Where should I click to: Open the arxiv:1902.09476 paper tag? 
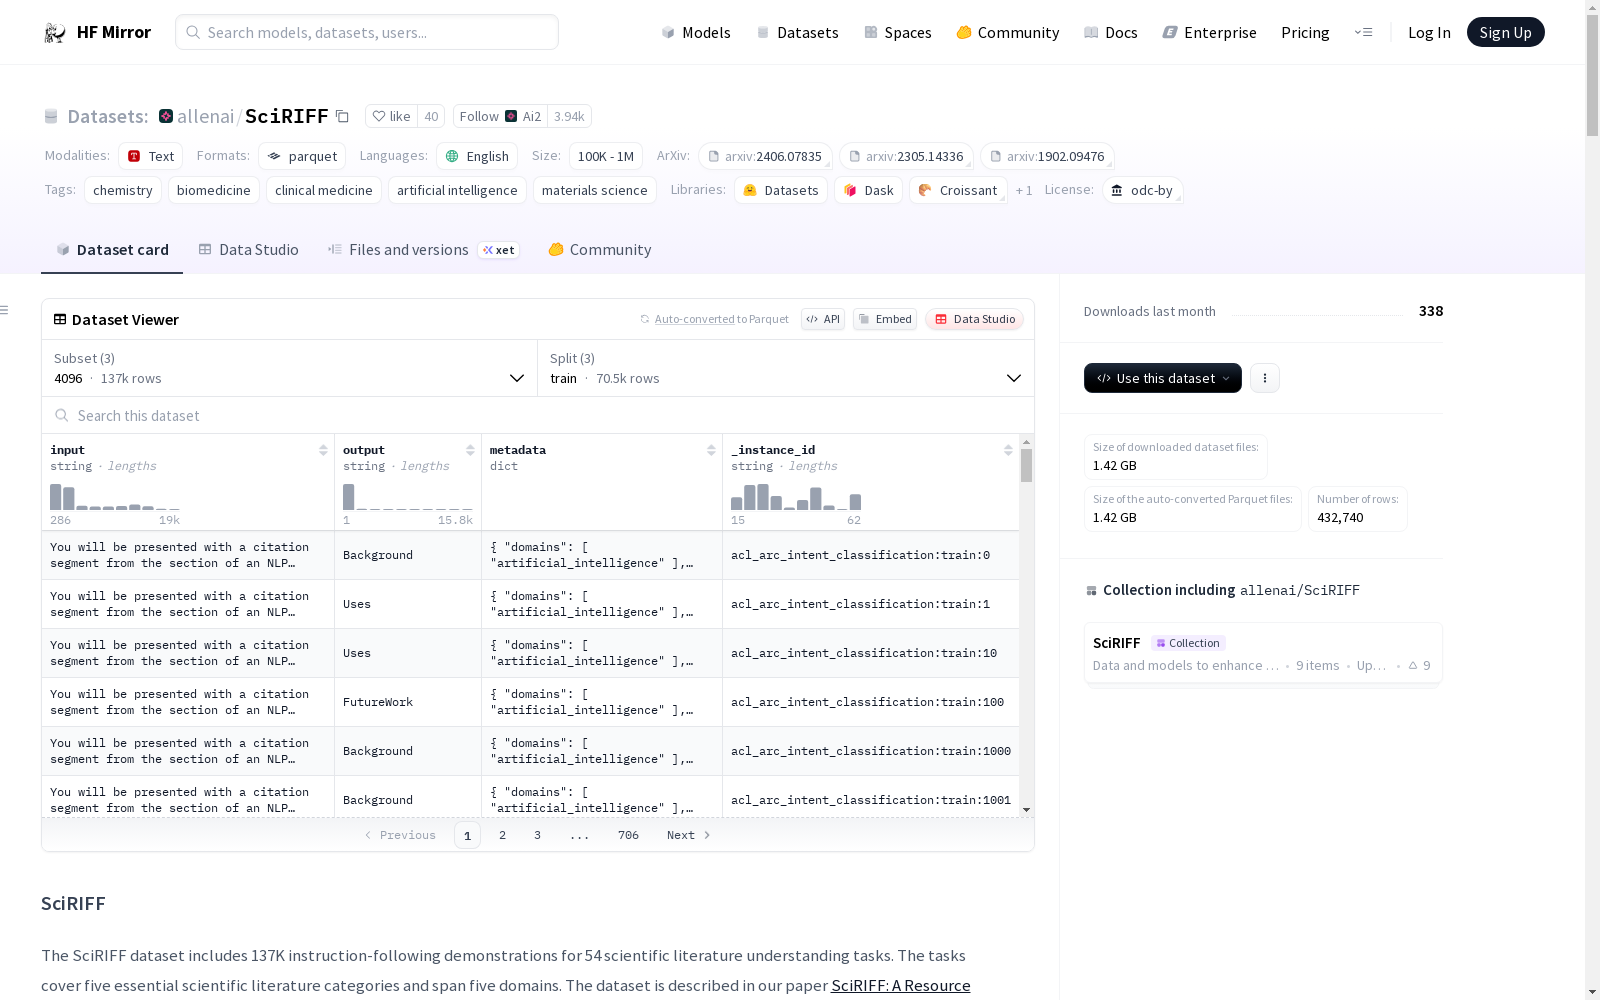[x=1047, y=156]
